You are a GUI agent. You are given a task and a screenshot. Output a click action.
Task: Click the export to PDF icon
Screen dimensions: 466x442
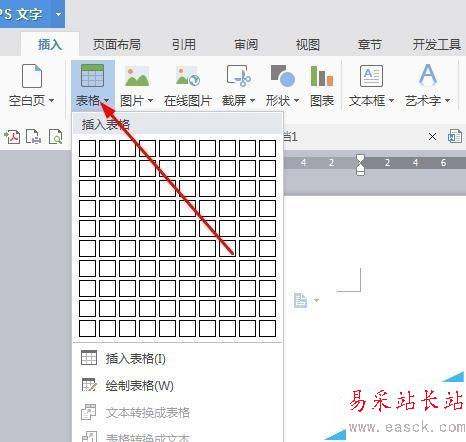(x=12, y=137)
